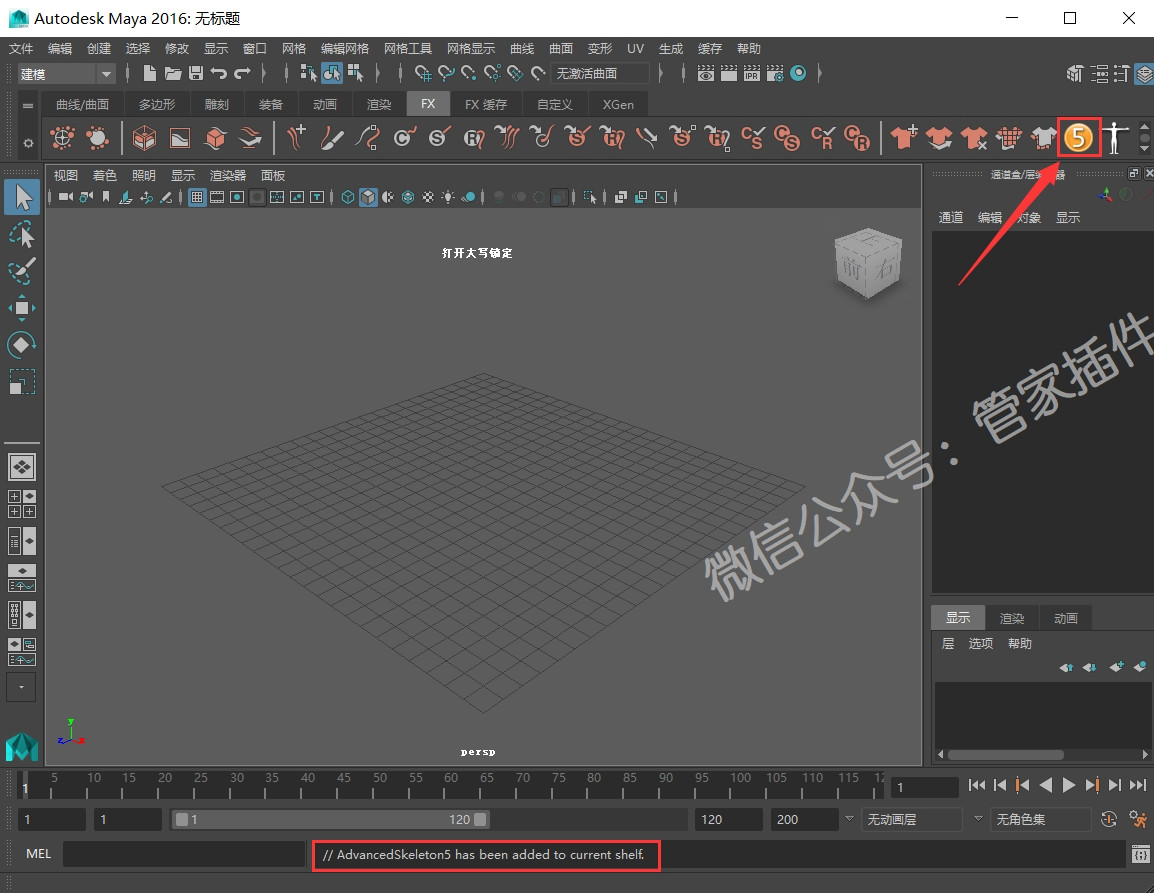
Task: Click the create nCloth shirt-plus shelf icon
Action: click(904, 138)
